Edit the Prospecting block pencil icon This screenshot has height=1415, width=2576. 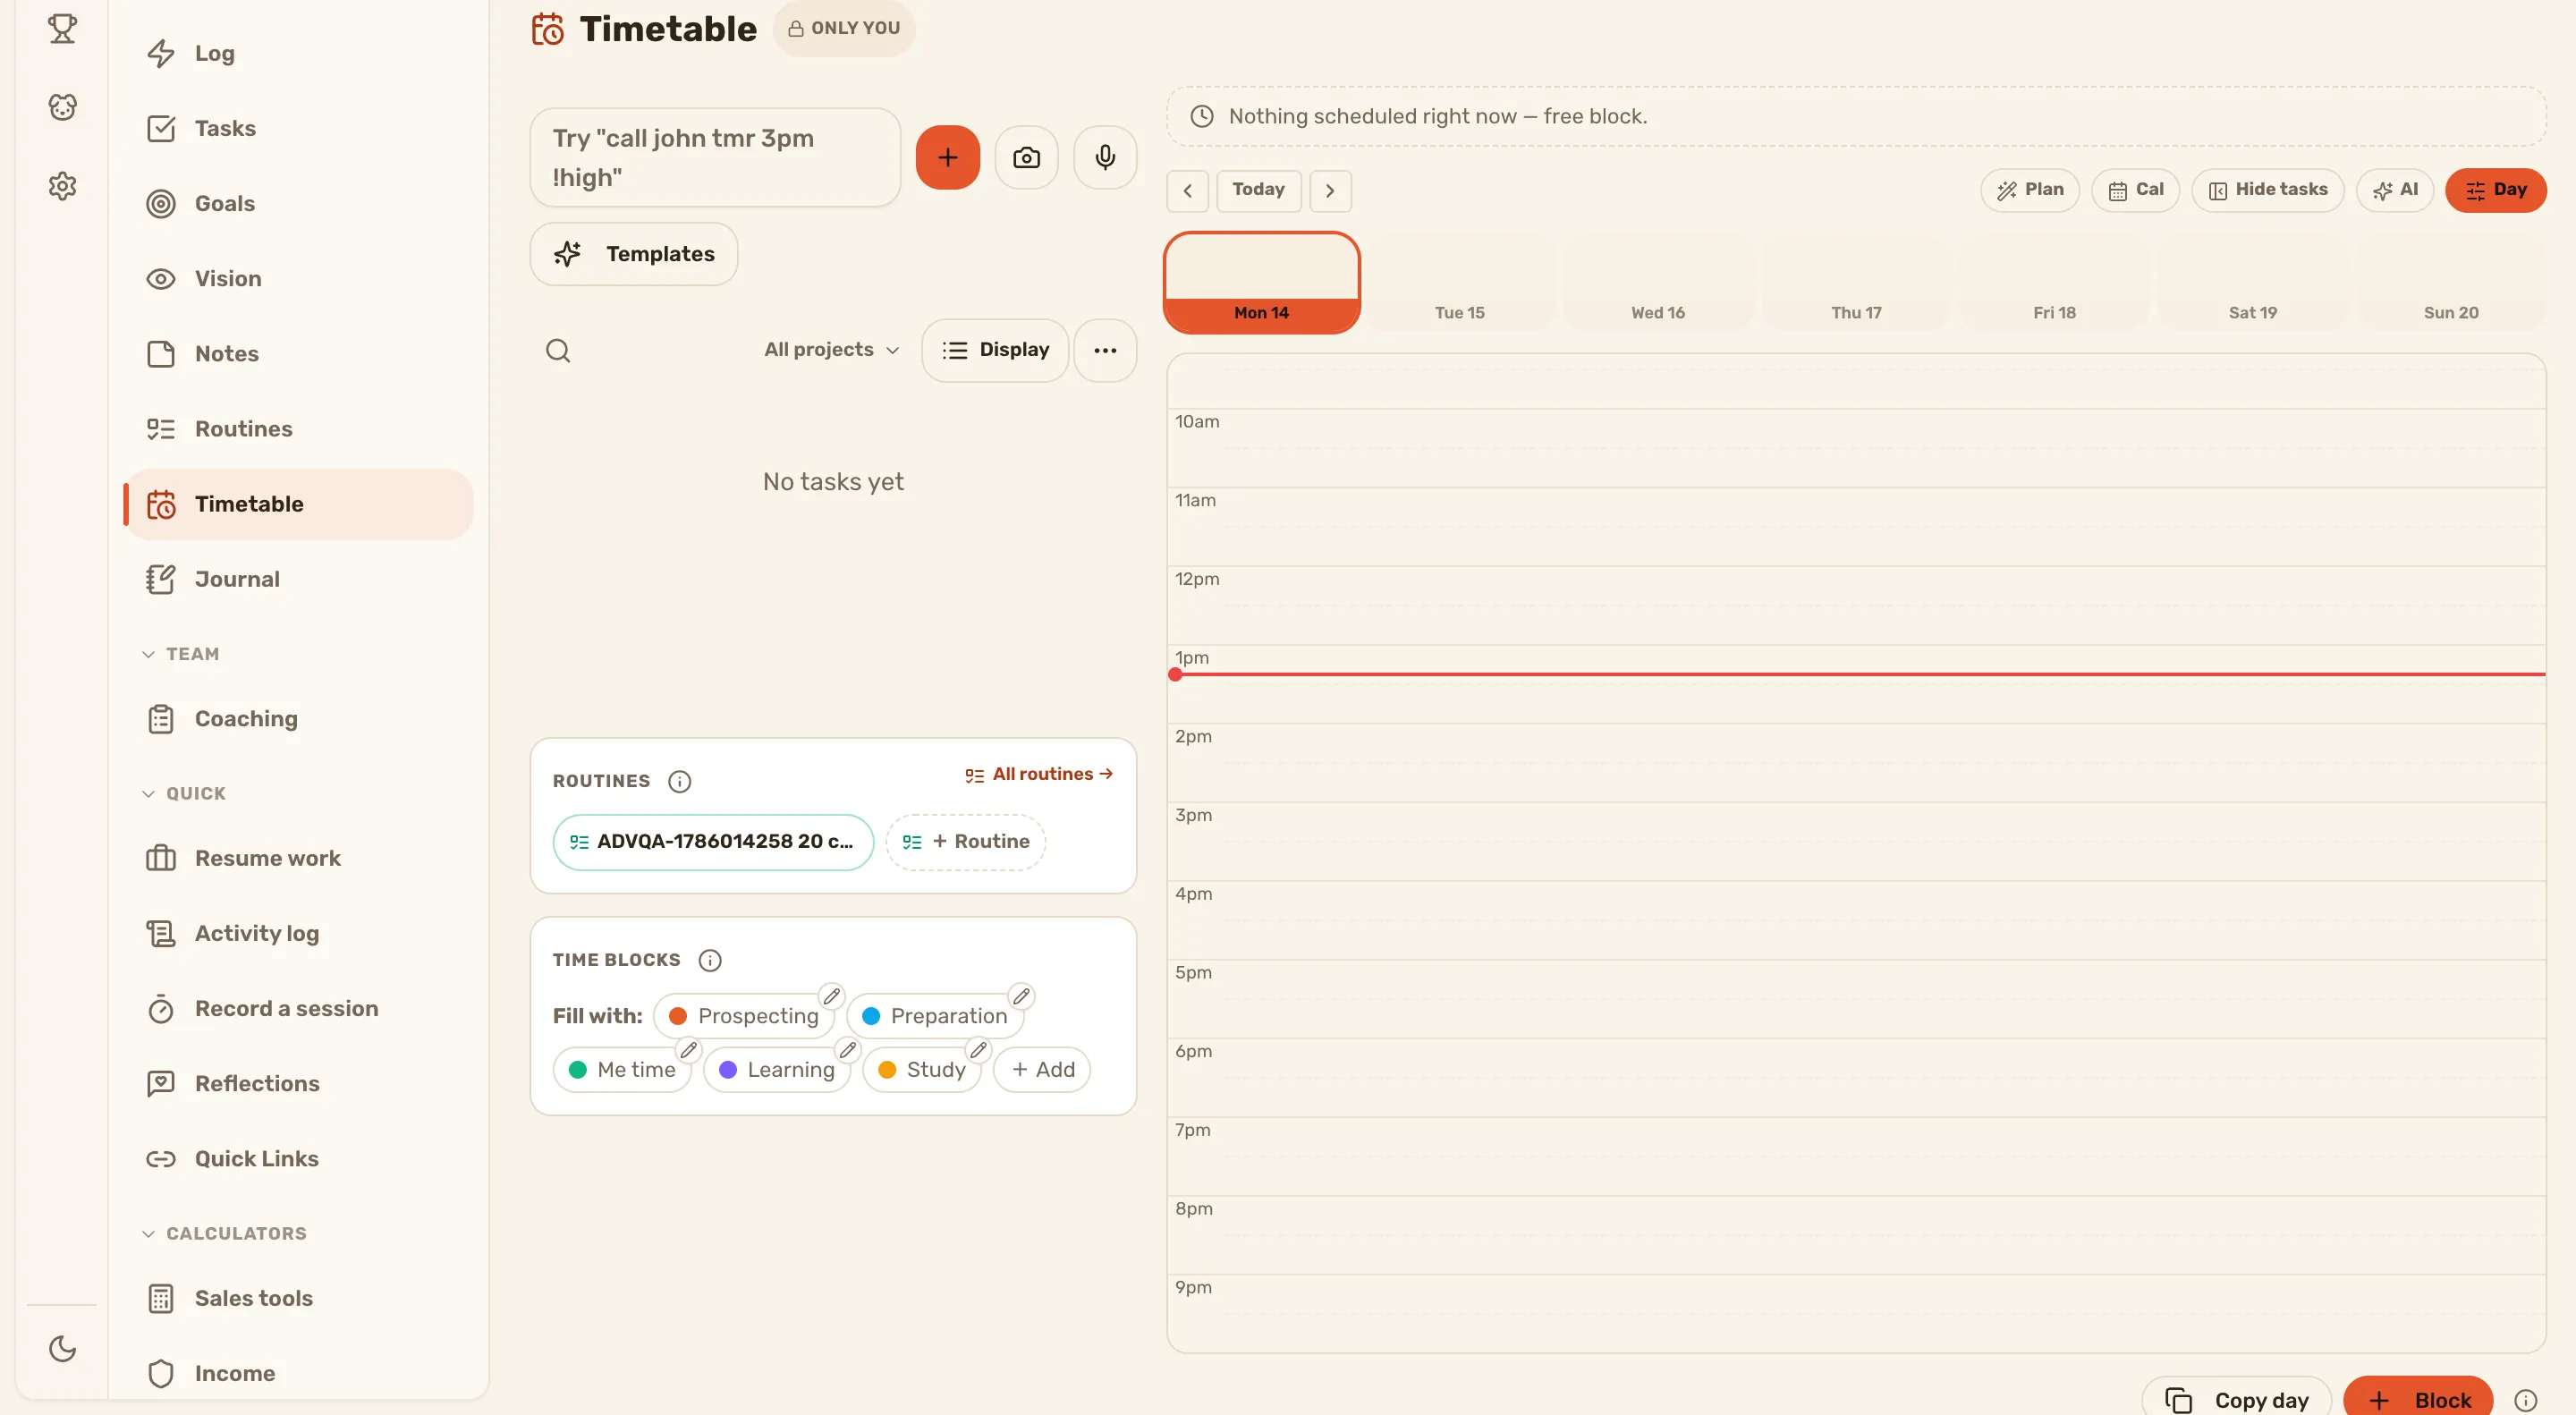tap(831, 996)
